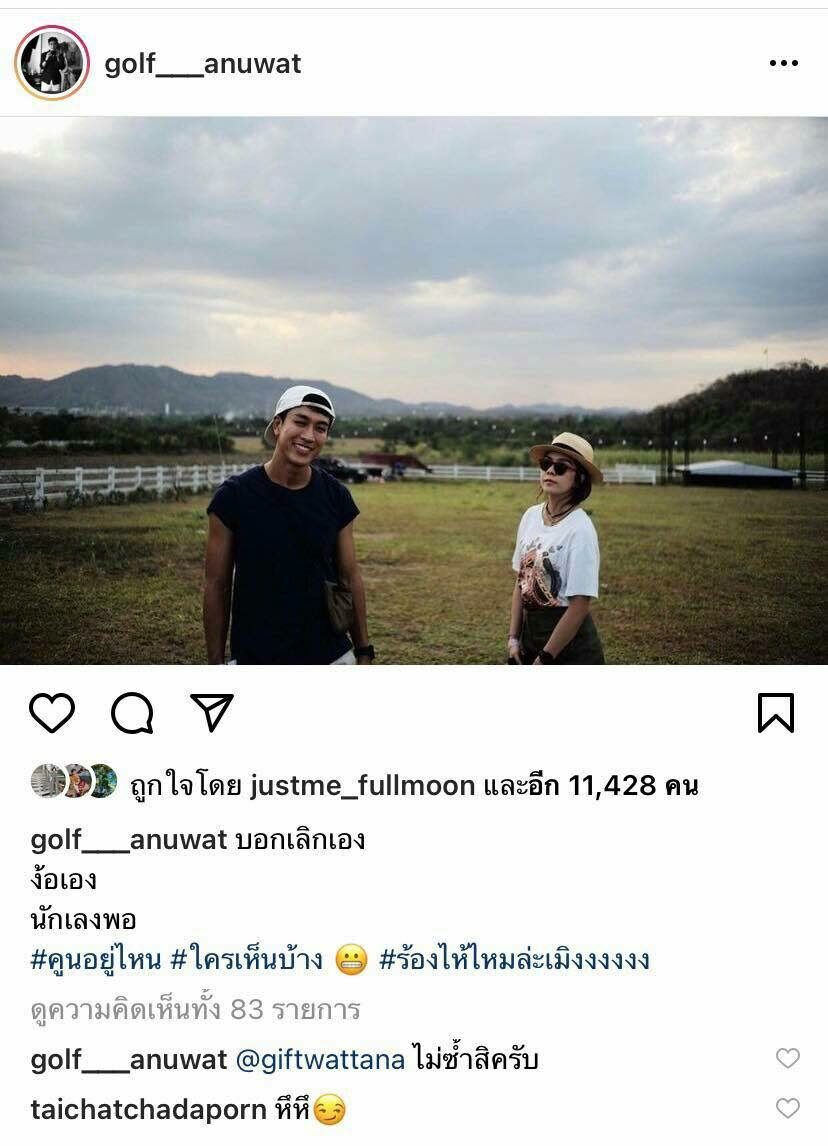Like taichatchadaporn's comment heart
This screenshot has width=828, height=1146.
tap(788, 1109)
